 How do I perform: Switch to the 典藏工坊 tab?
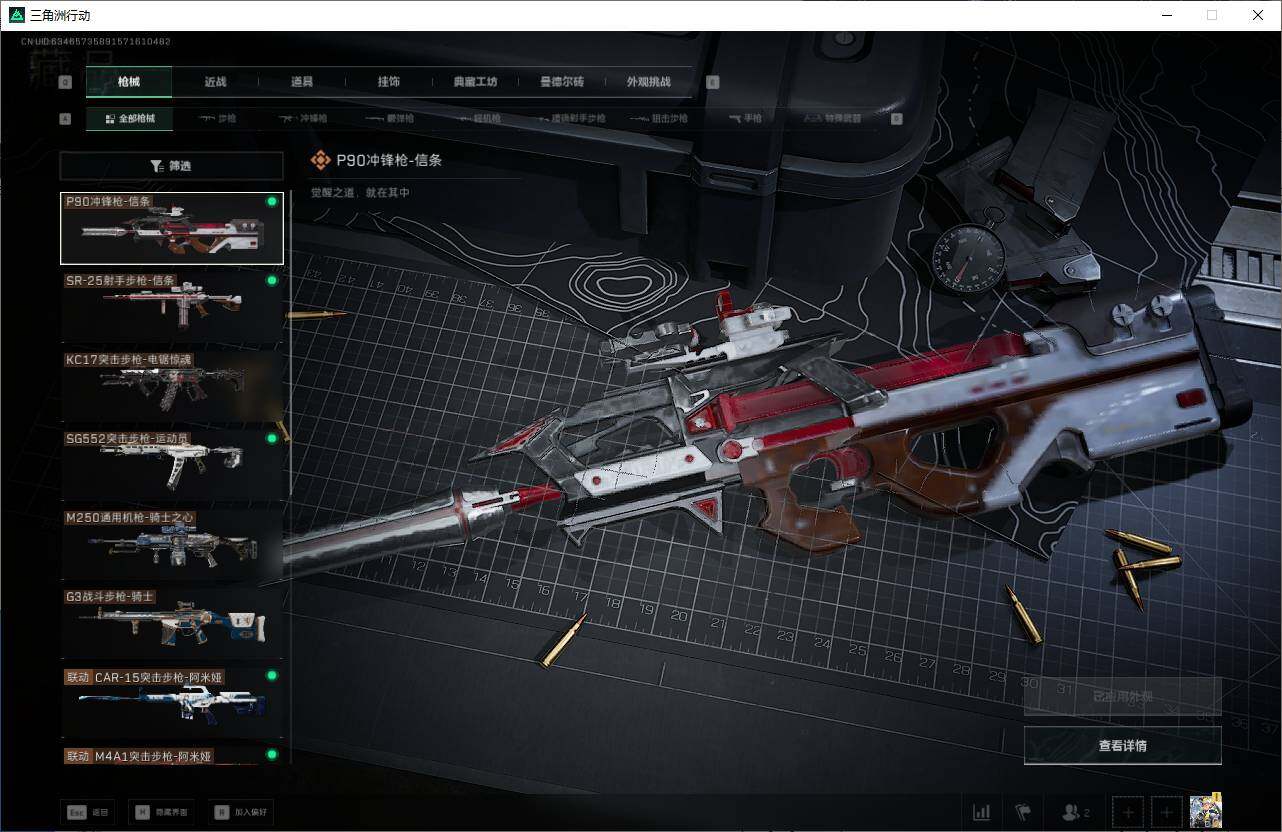475,82
